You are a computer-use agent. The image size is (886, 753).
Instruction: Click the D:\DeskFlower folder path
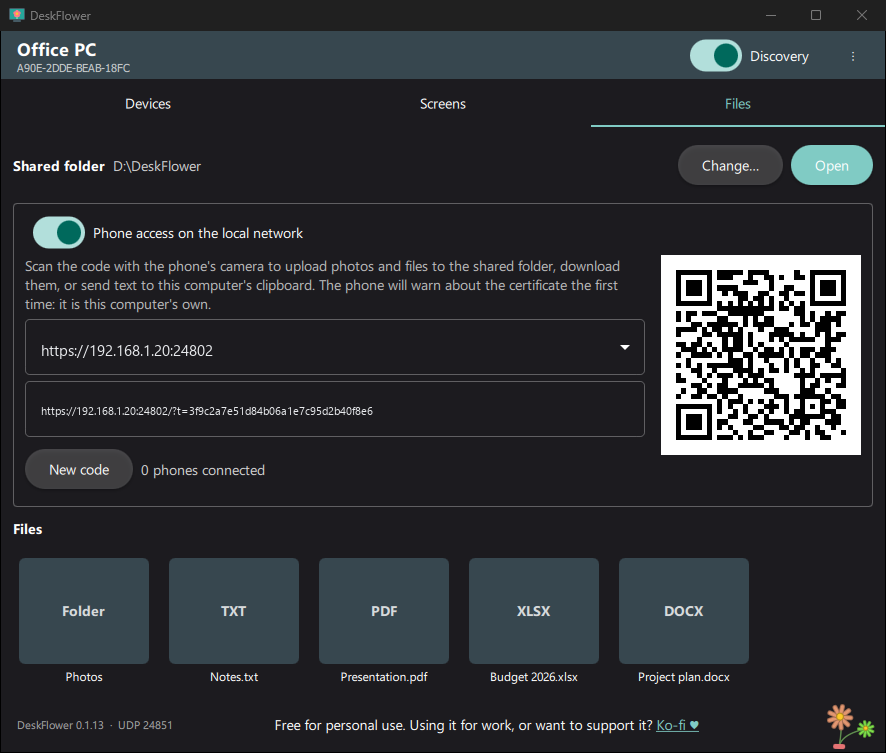[157, 166]
